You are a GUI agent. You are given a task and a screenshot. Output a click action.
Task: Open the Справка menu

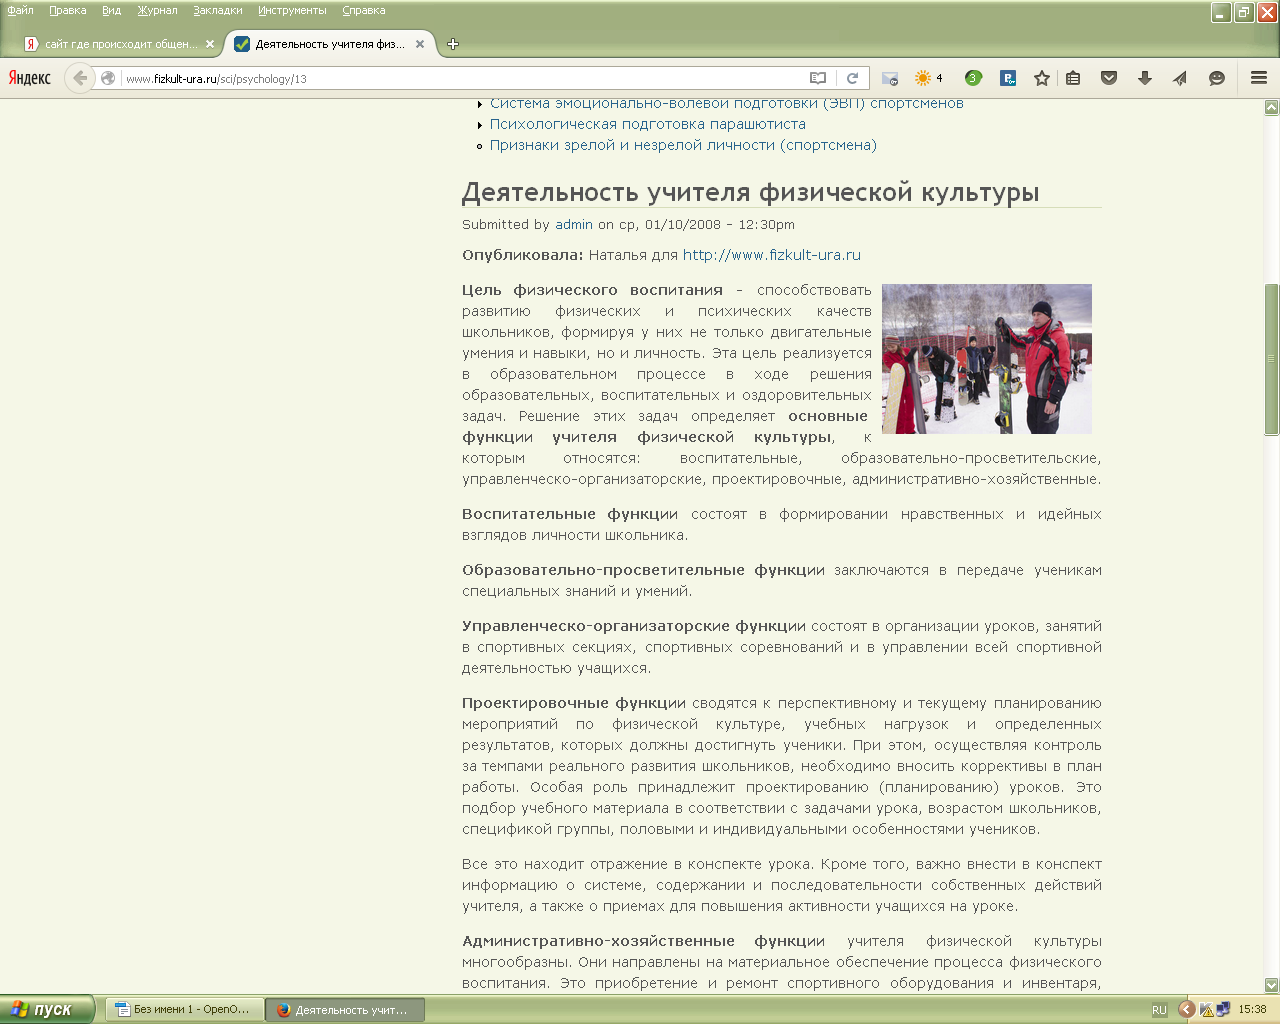pos(363,10)
